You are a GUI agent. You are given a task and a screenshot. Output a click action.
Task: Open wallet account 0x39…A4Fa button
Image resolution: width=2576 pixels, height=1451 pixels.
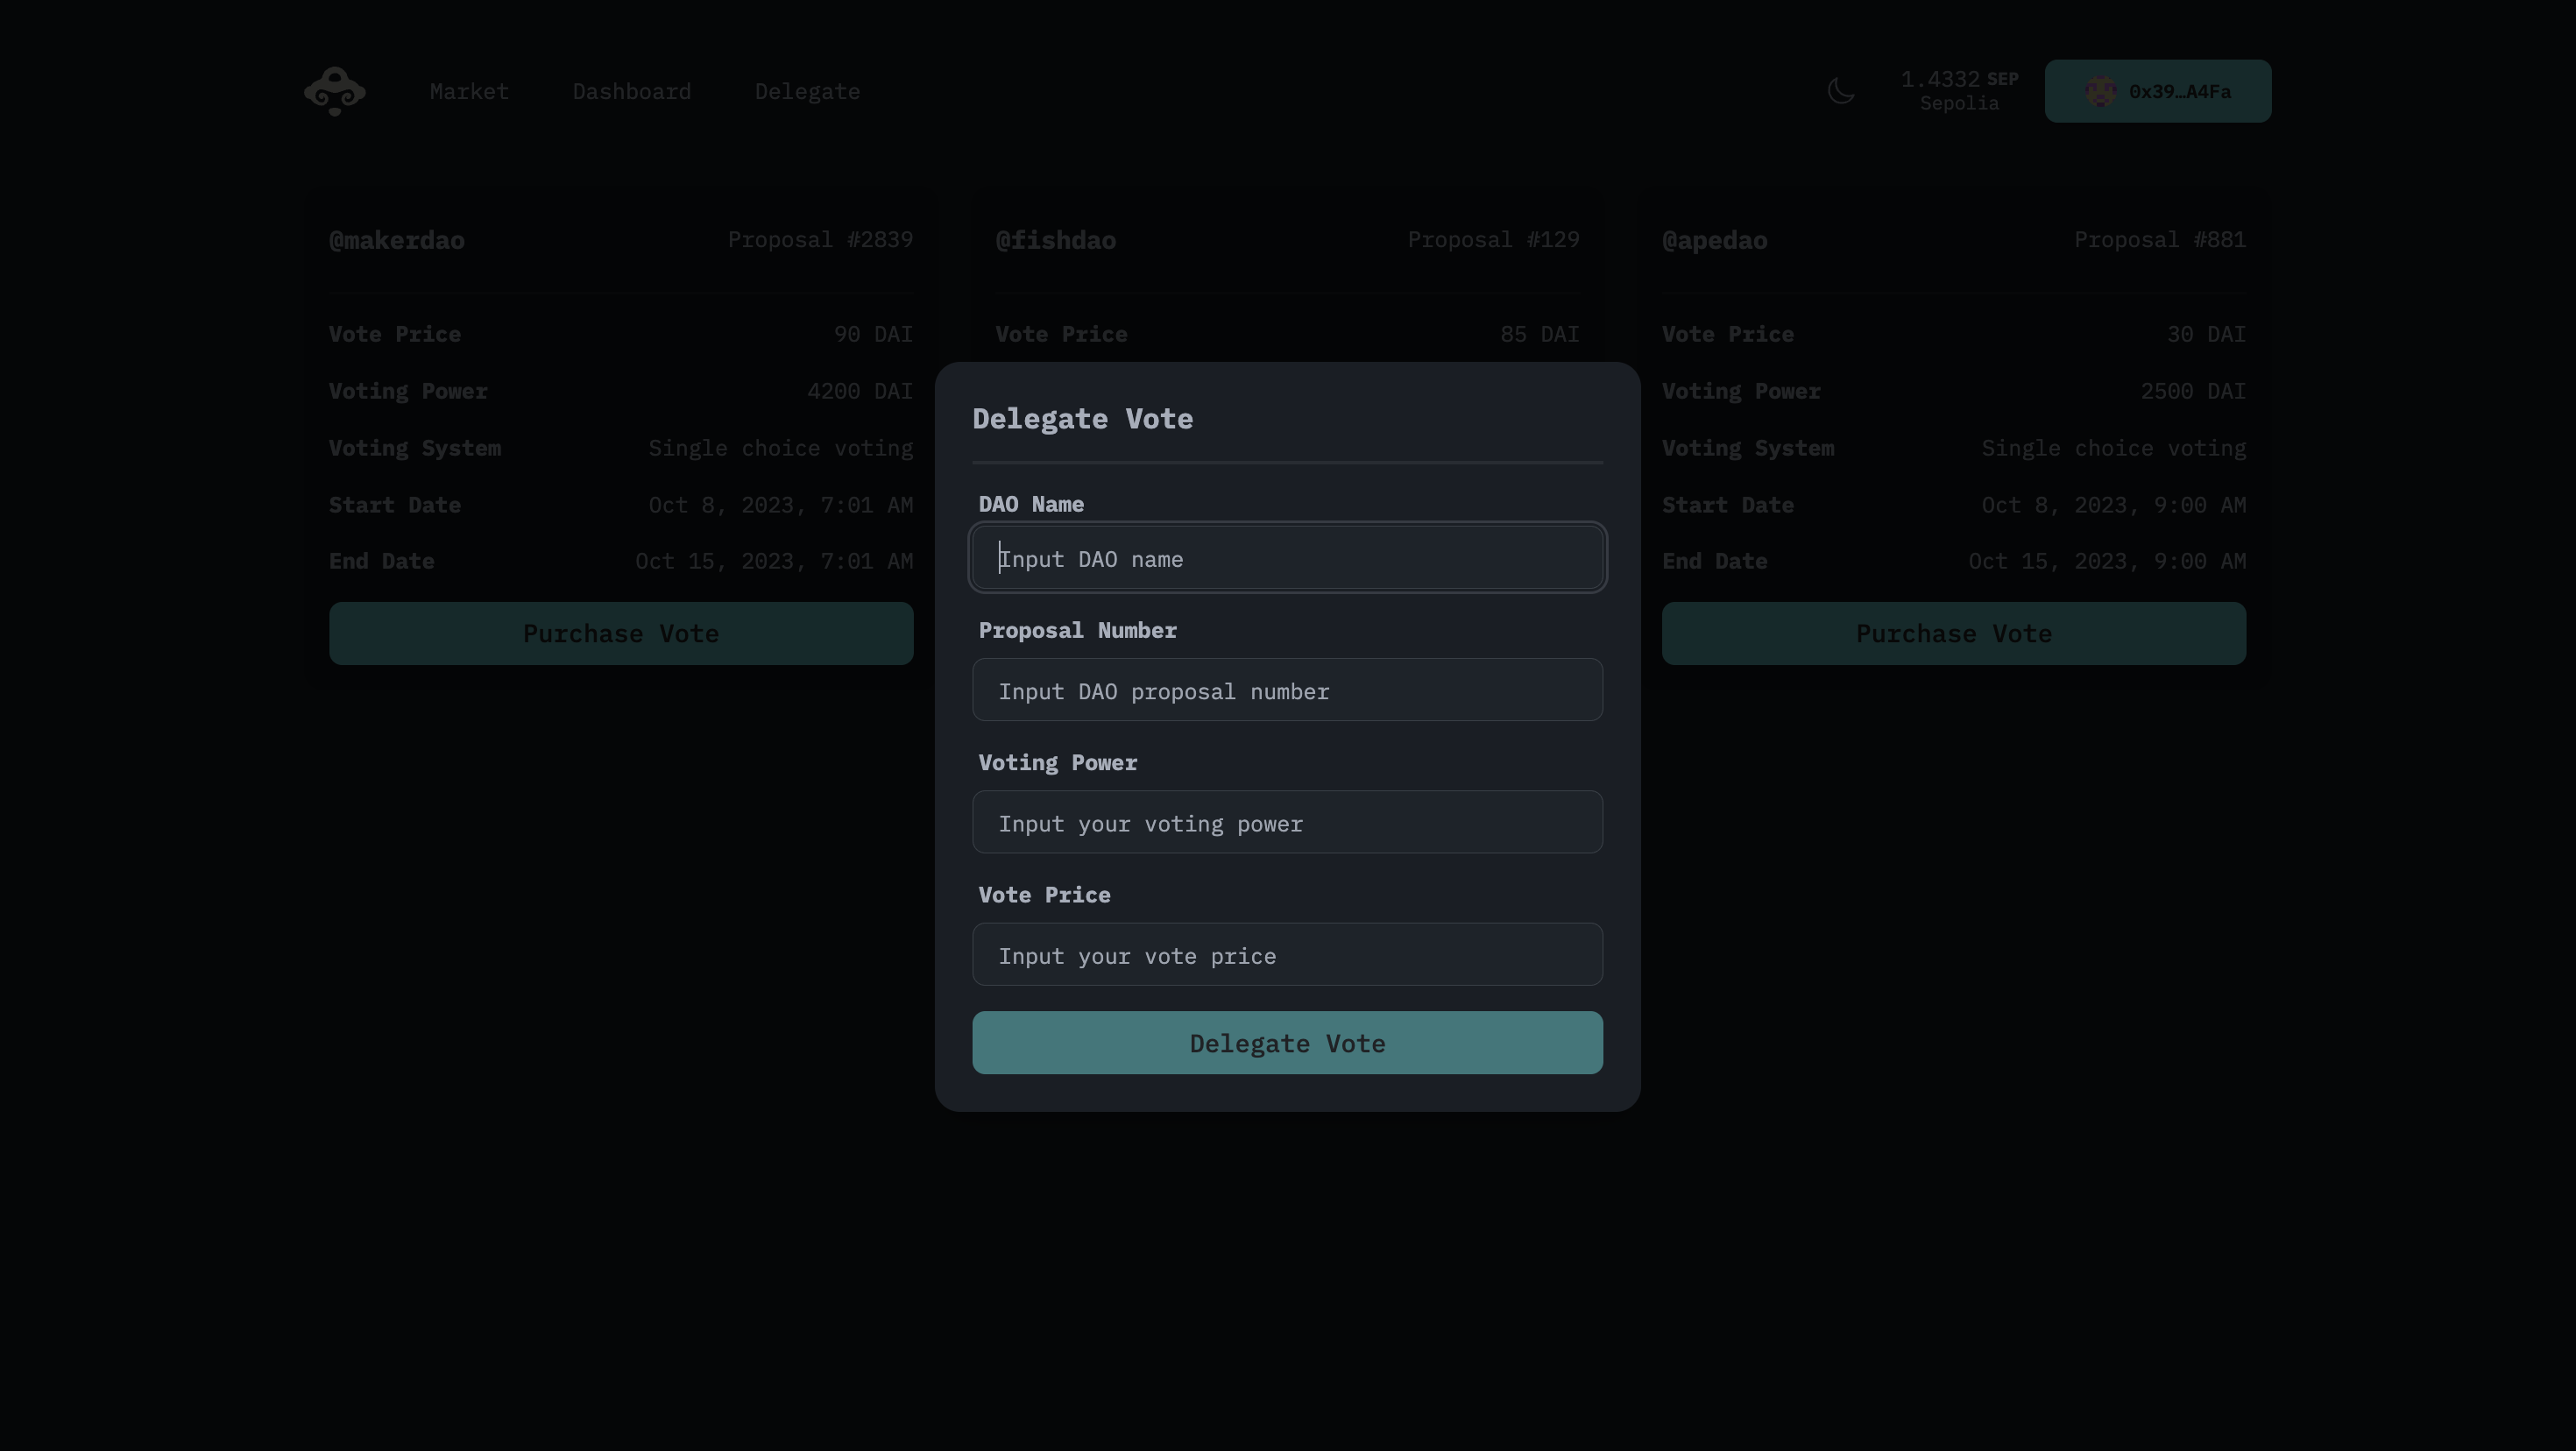2158,91
